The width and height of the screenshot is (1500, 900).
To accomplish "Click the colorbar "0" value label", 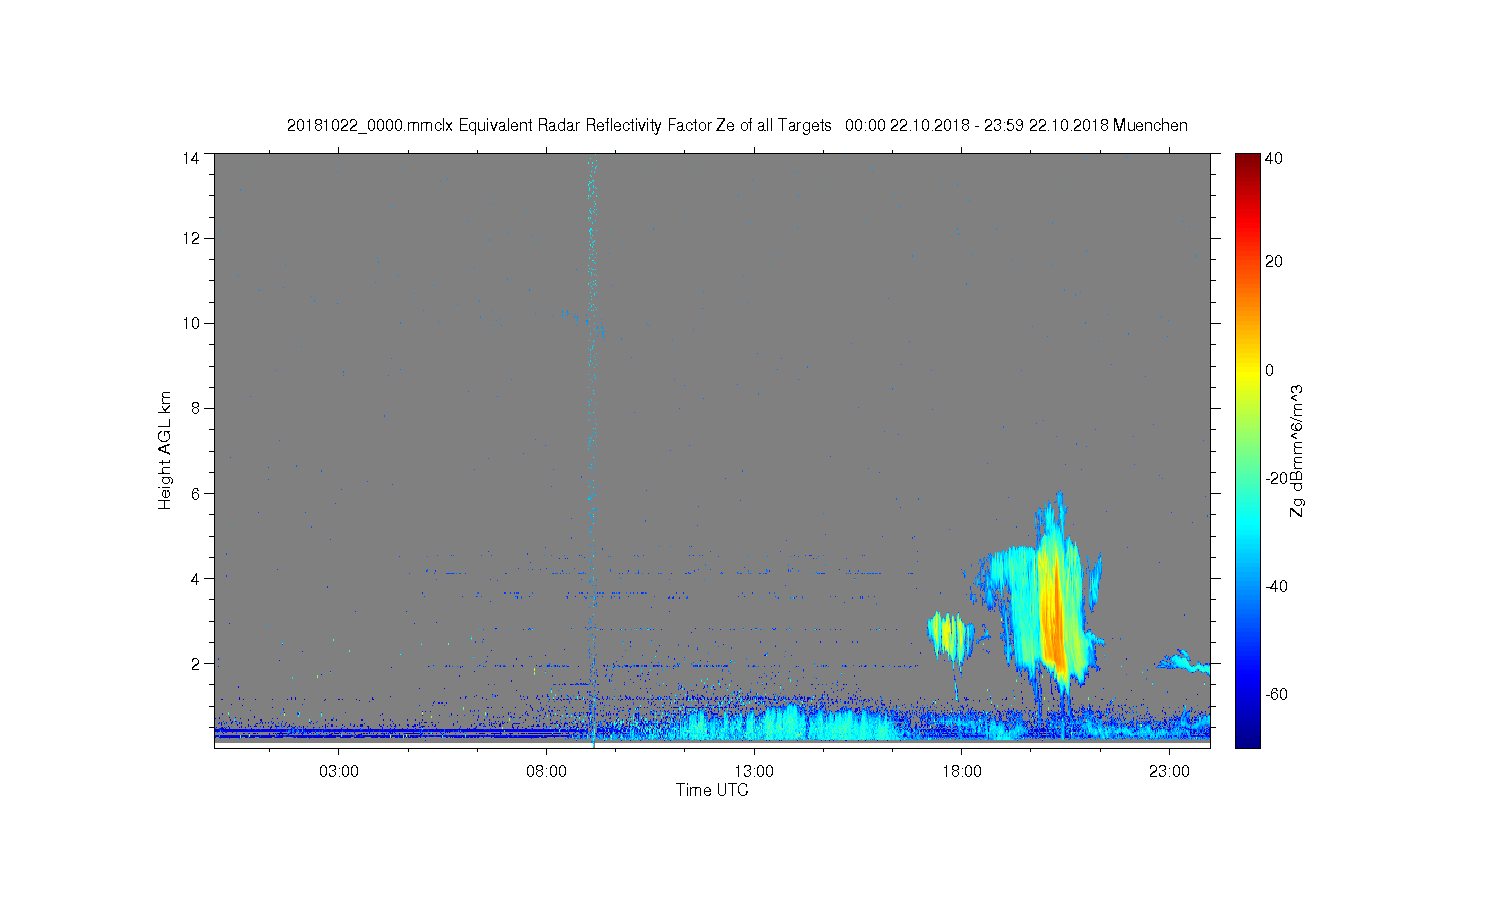I will pos(1270,370).
